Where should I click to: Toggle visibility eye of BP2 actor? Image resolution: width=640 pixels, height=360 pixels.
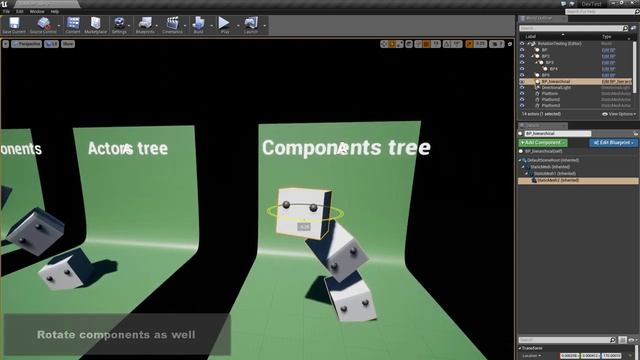click(522, 56)
